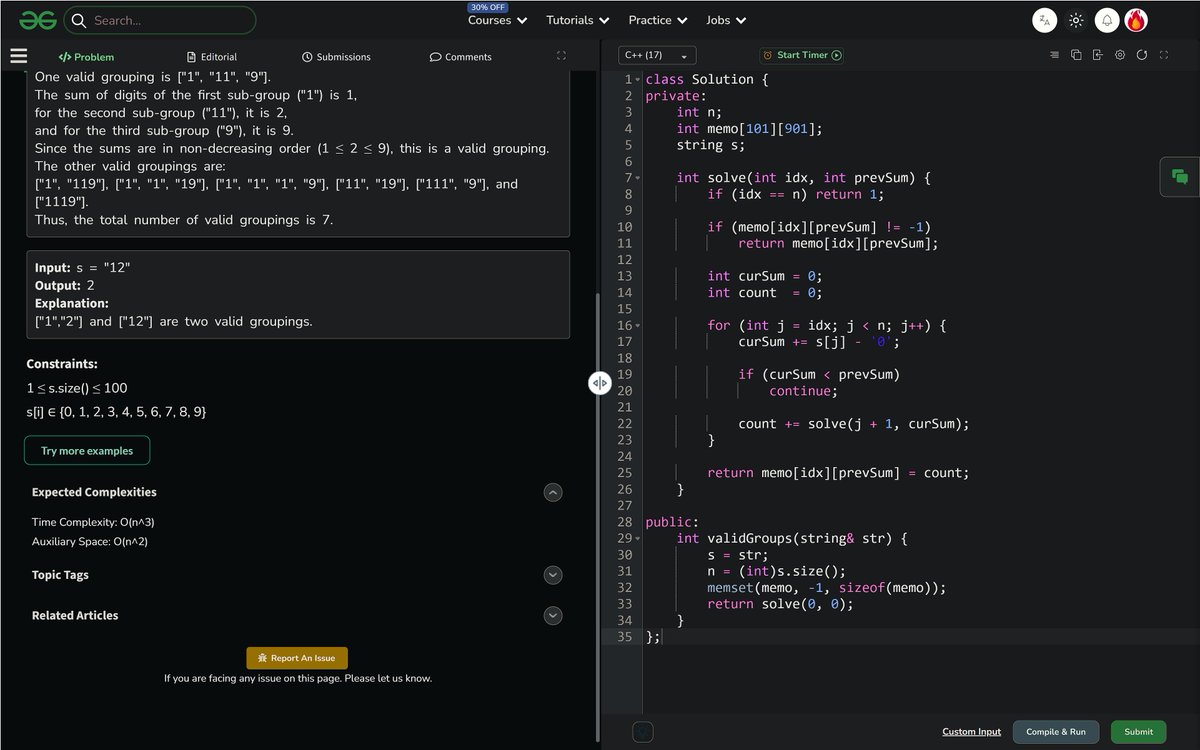Open the Courses menu

pyautogui.click(x=497, y=20)
